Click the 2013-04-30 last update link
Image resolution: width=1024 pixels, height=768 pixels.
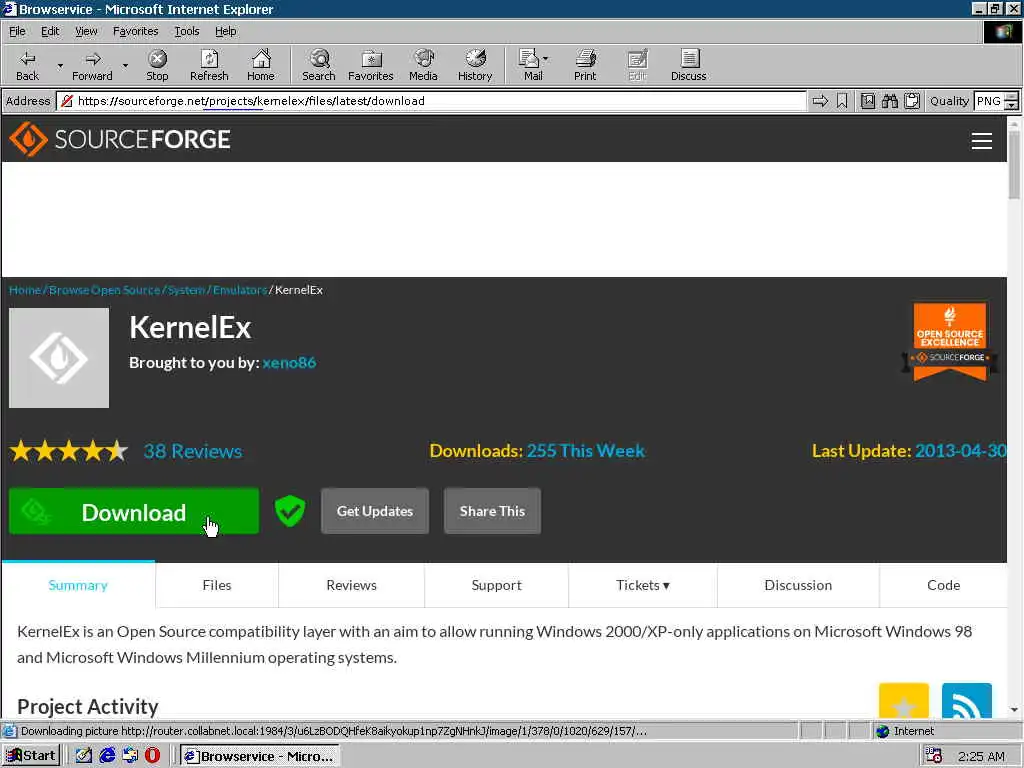pos(961,451)
